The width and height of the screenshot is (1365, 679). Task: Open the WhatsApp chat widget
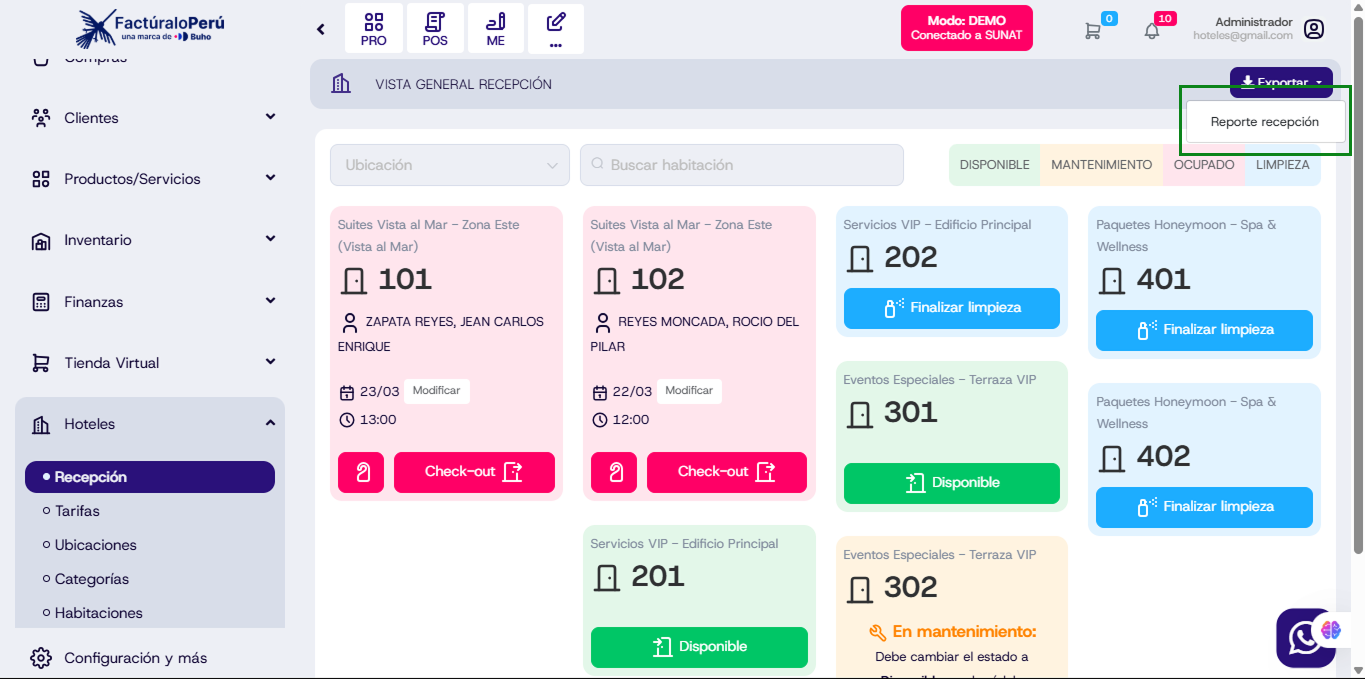1303,637
